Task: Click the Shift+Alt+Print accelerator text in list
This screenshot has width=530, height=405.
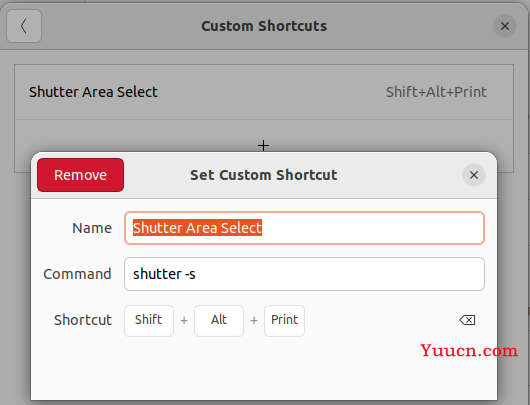Action: pyautogui.click(x=436, y=92)
